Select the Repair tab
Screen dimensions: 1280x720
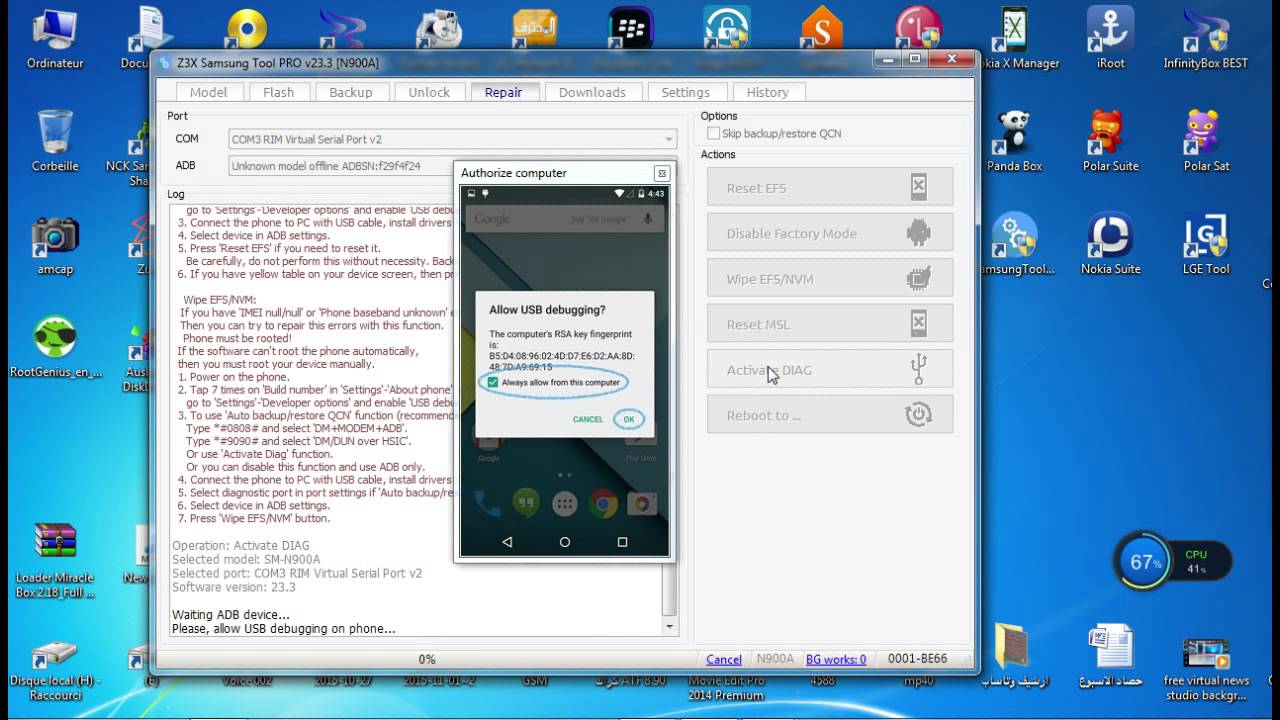(x=503, y=92)
